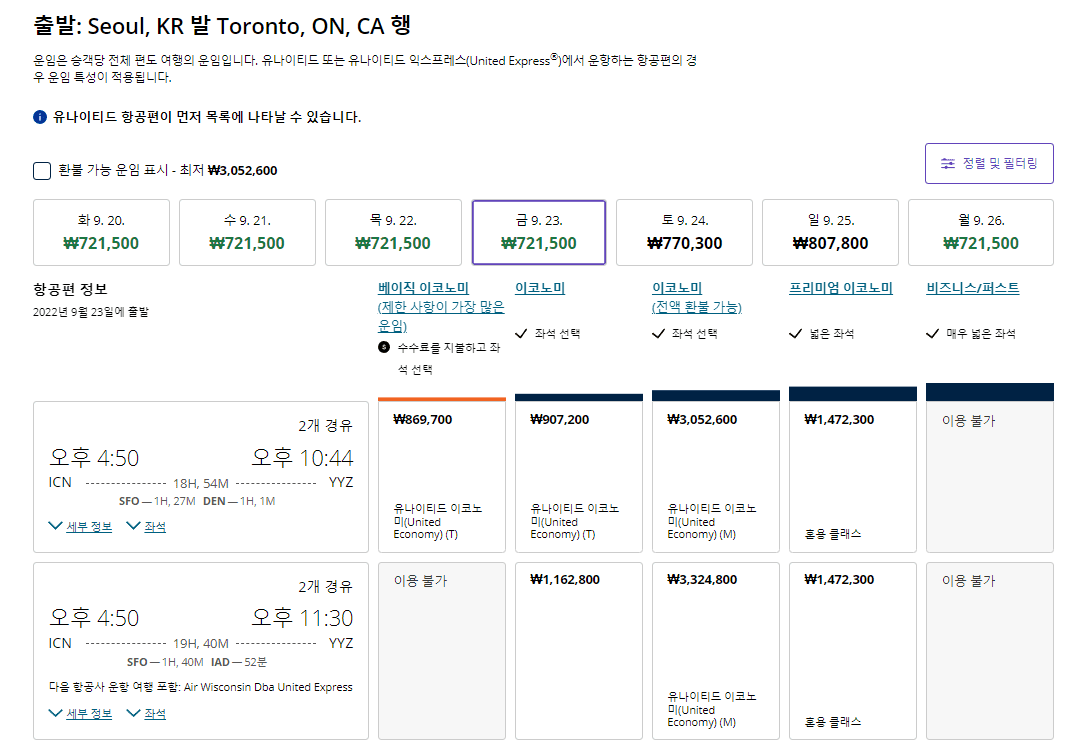Select the 수 9.21 date tab
The height and width of the screenshot is (743, 1084).
pyautogui.click(x=247, y=232)
